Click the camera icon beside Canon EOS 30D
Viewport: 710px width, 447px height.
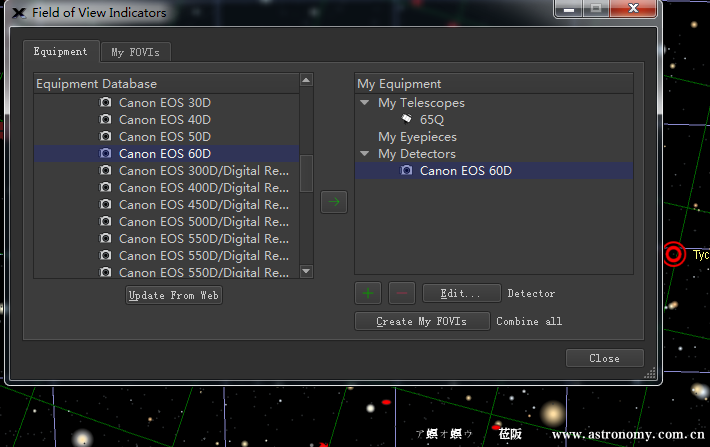pyautogui.click(x=106, y=102)
